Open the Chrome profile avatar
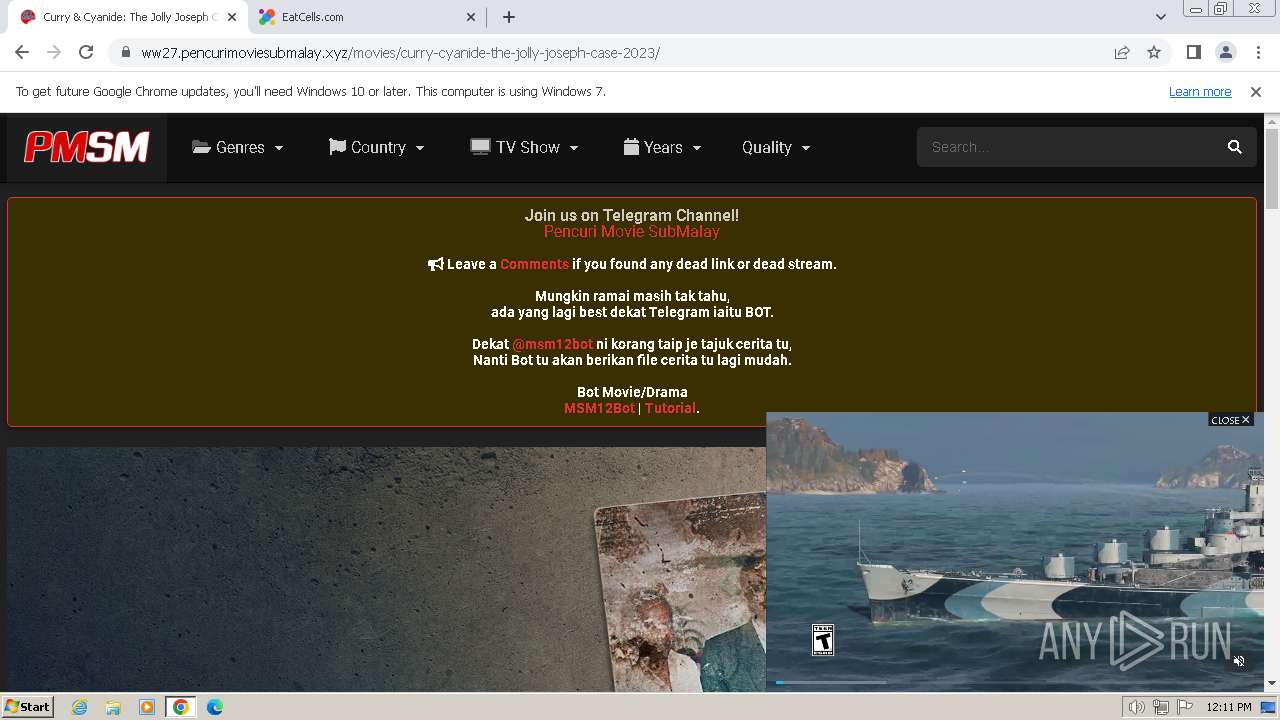Viewport: 1280px width, 720px height. 1225,52
